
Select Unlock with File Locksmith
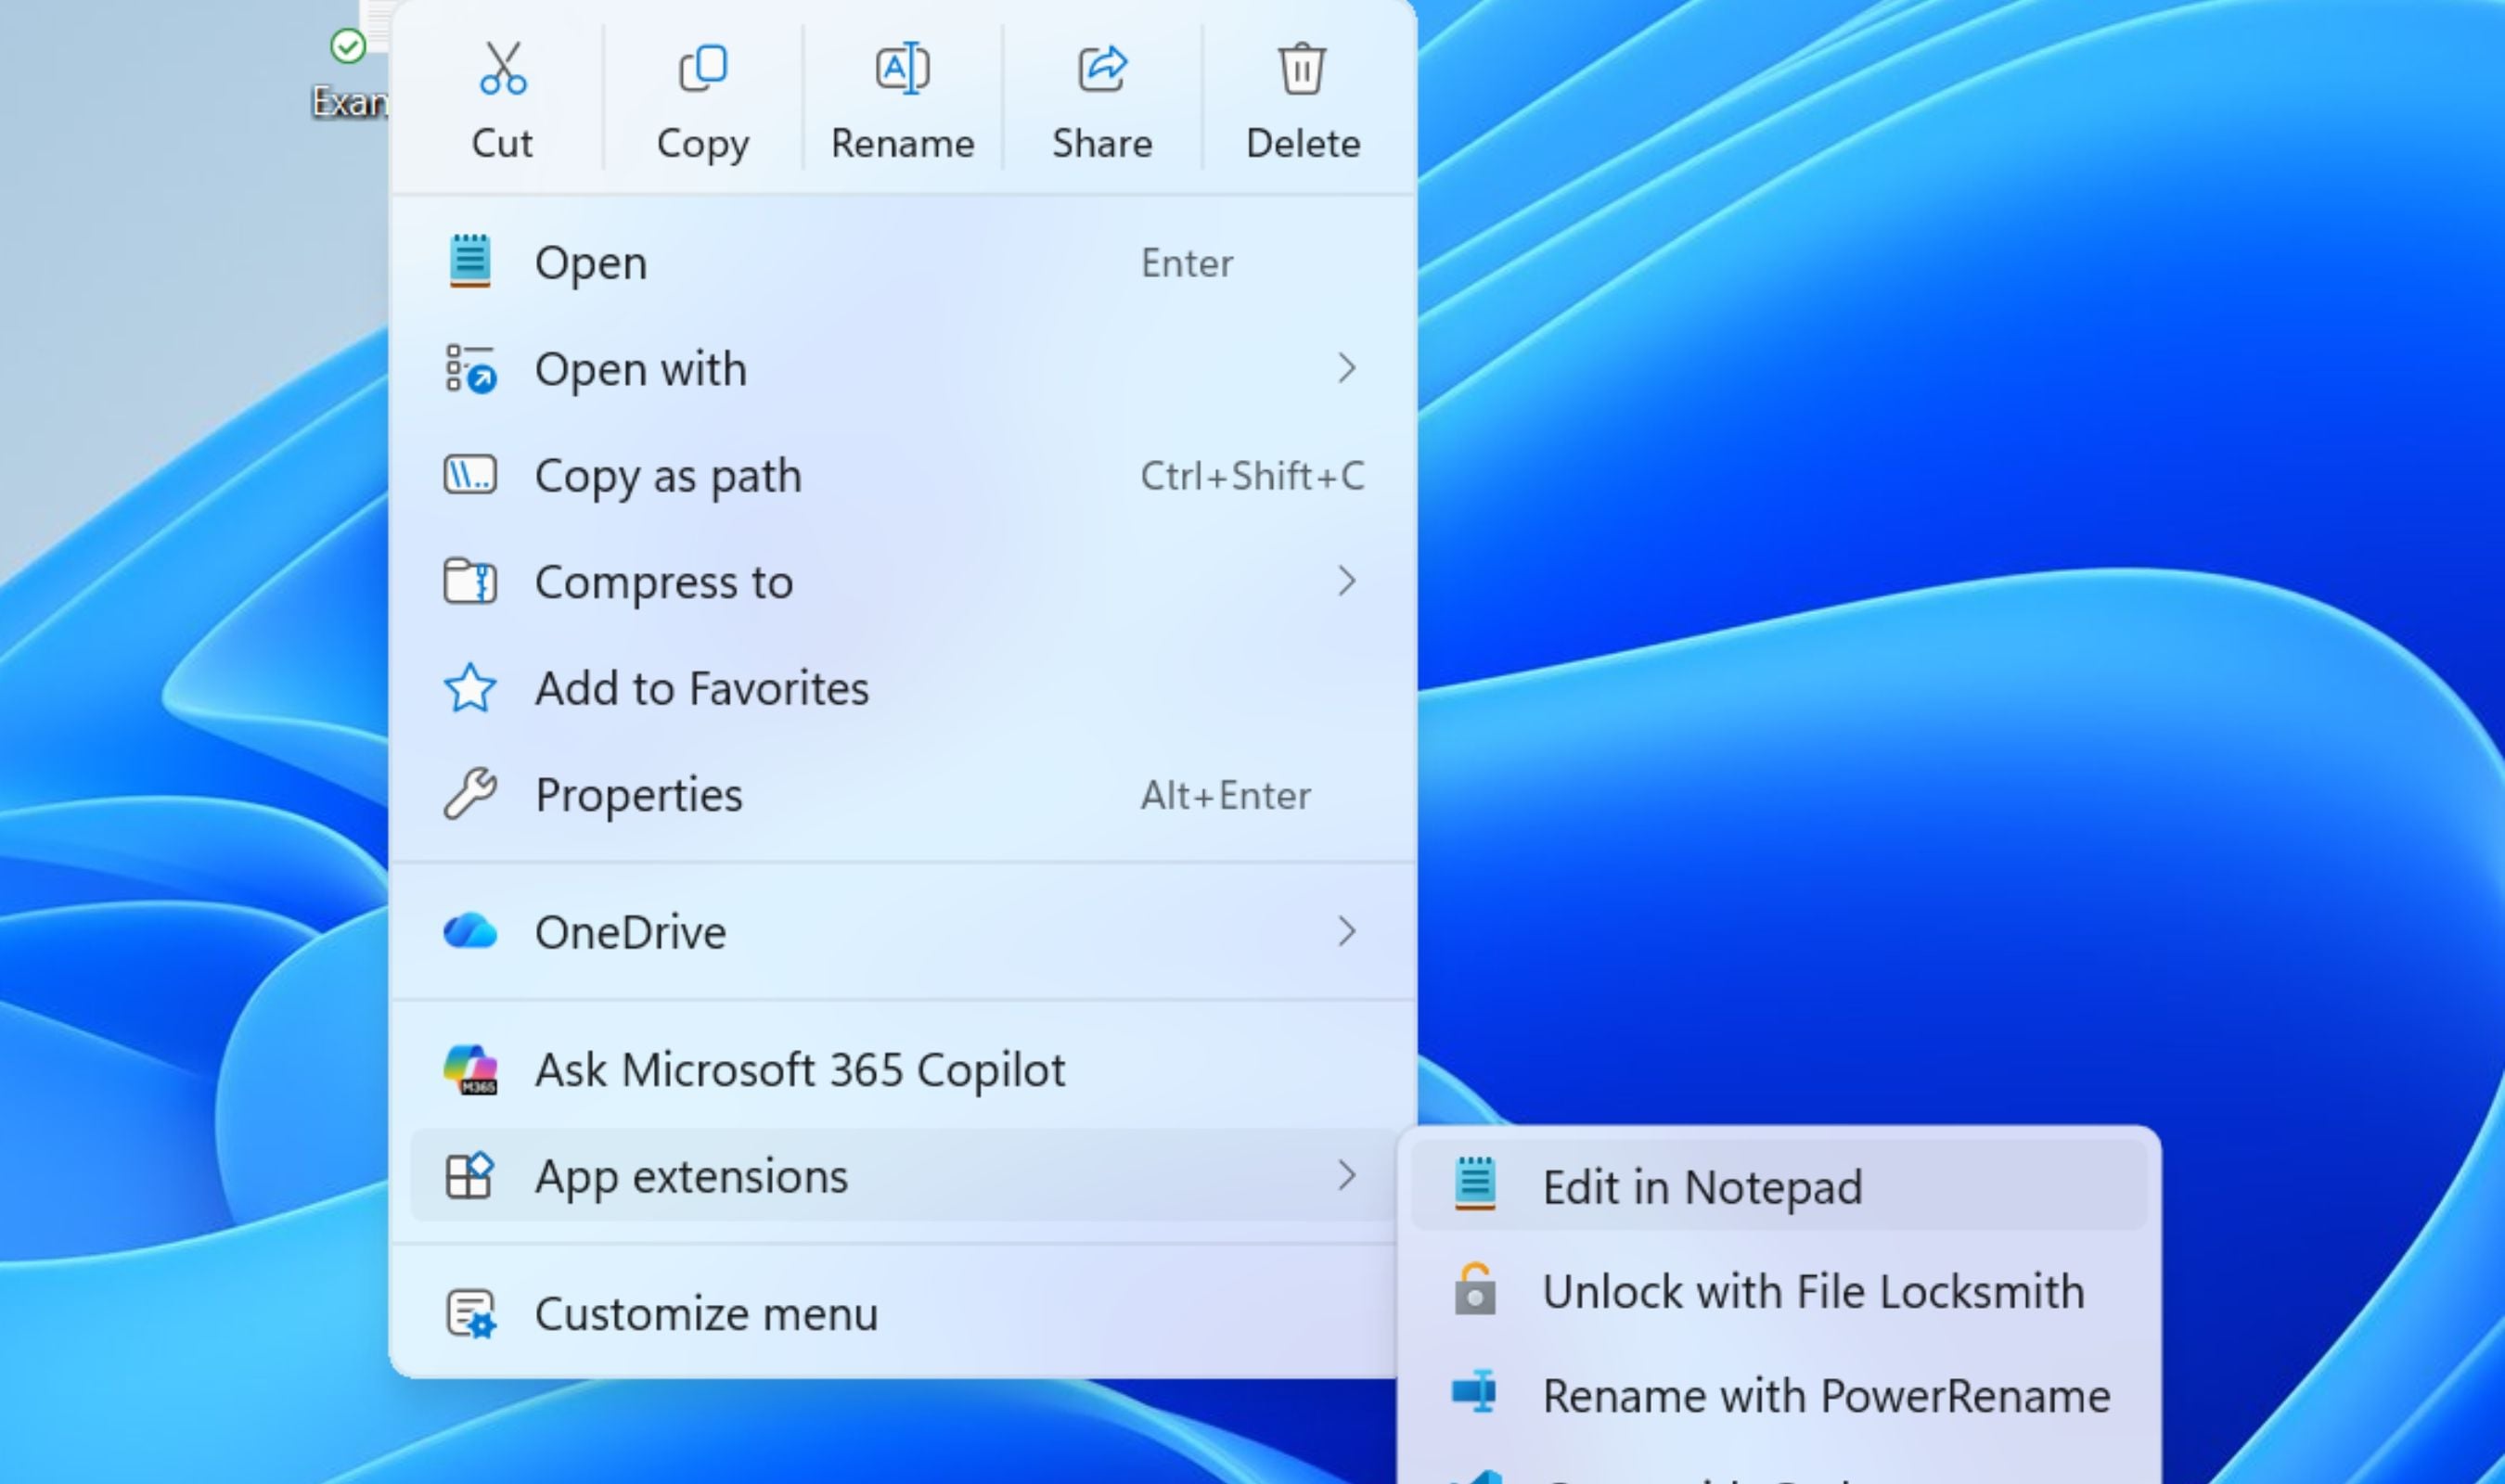(x=1779, y=1290)
